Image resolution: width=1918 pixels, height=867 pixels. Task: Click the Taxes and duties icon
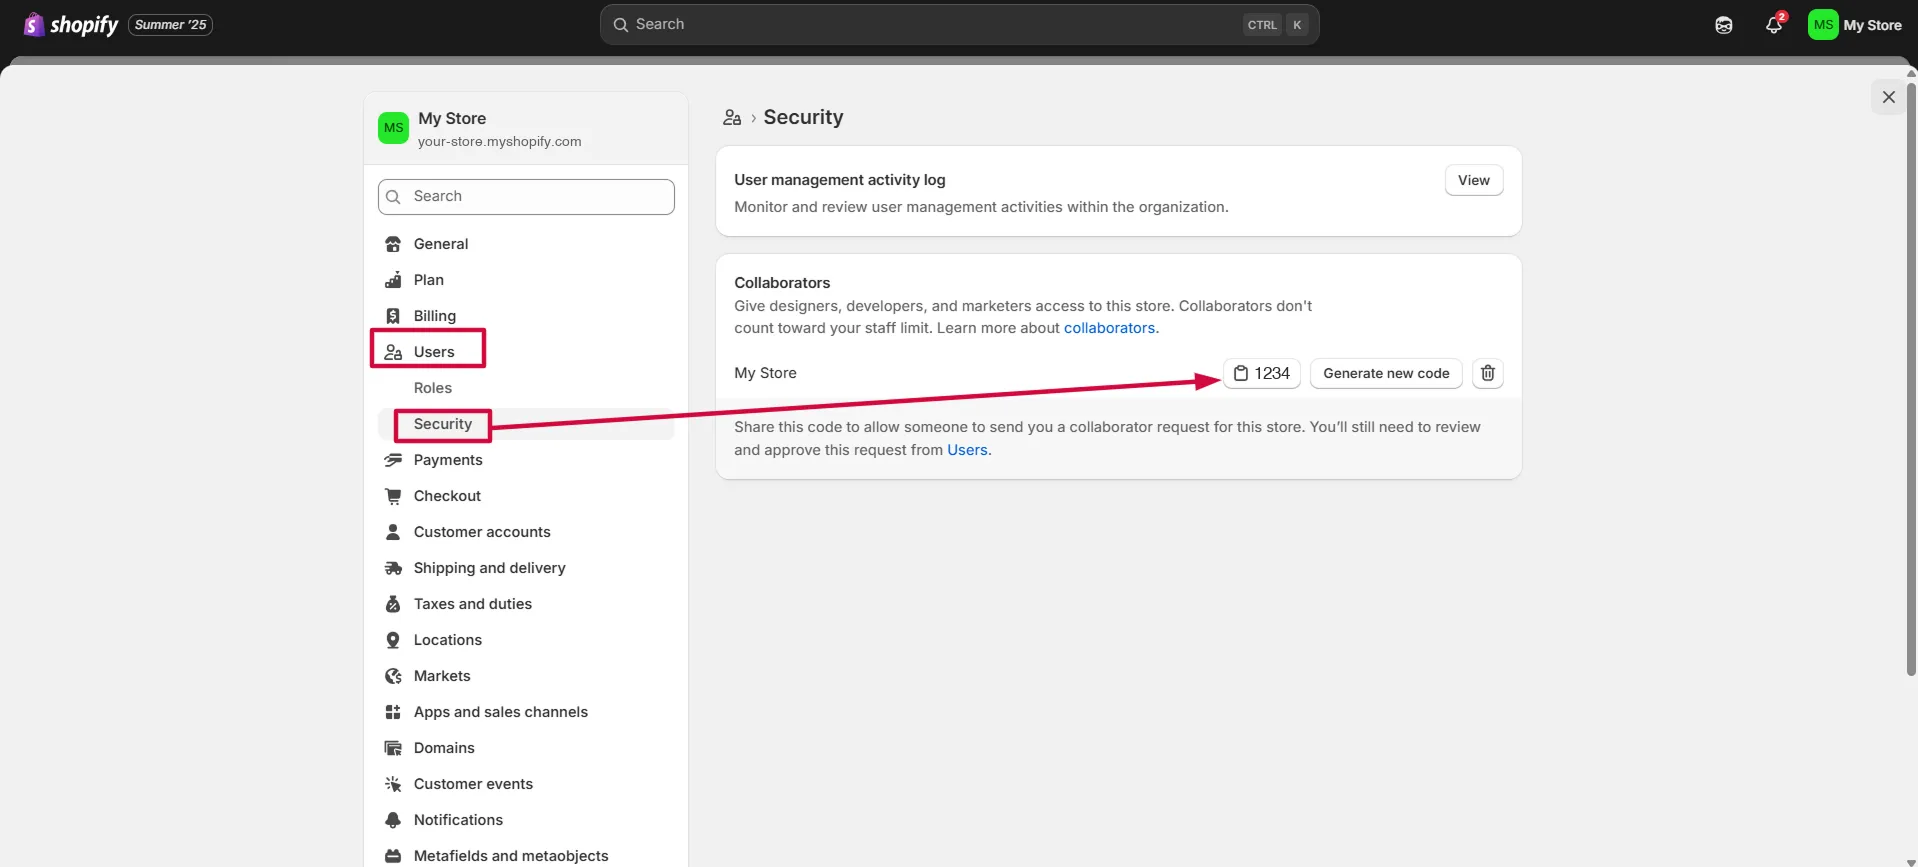[x=393, y=604]
